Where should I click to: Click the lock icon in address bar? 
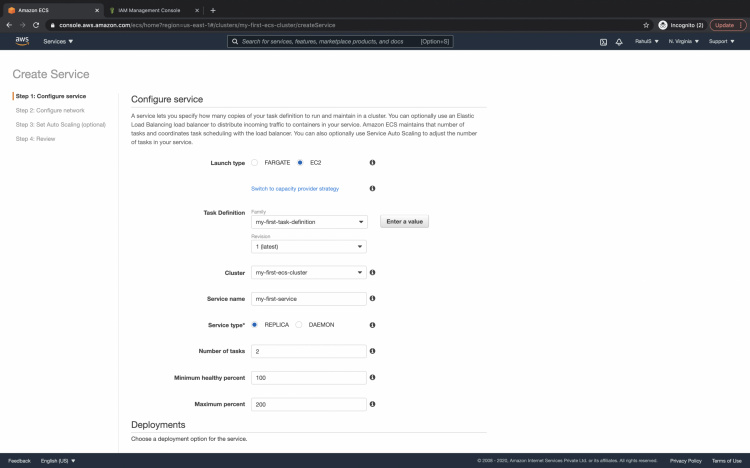pyautogui.click(x=53, y=25)
